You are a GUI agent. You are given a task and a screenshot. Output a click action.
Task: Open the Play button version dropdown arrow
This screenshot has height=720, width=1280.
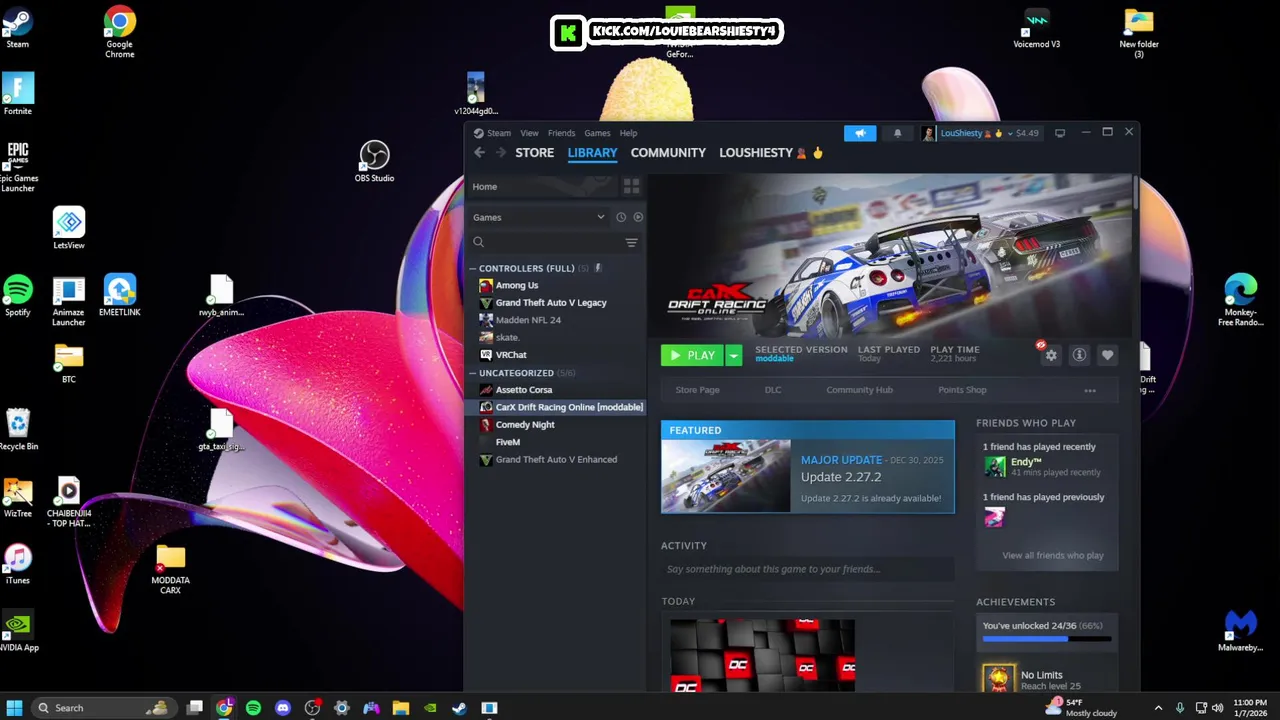tap(733, 356)
